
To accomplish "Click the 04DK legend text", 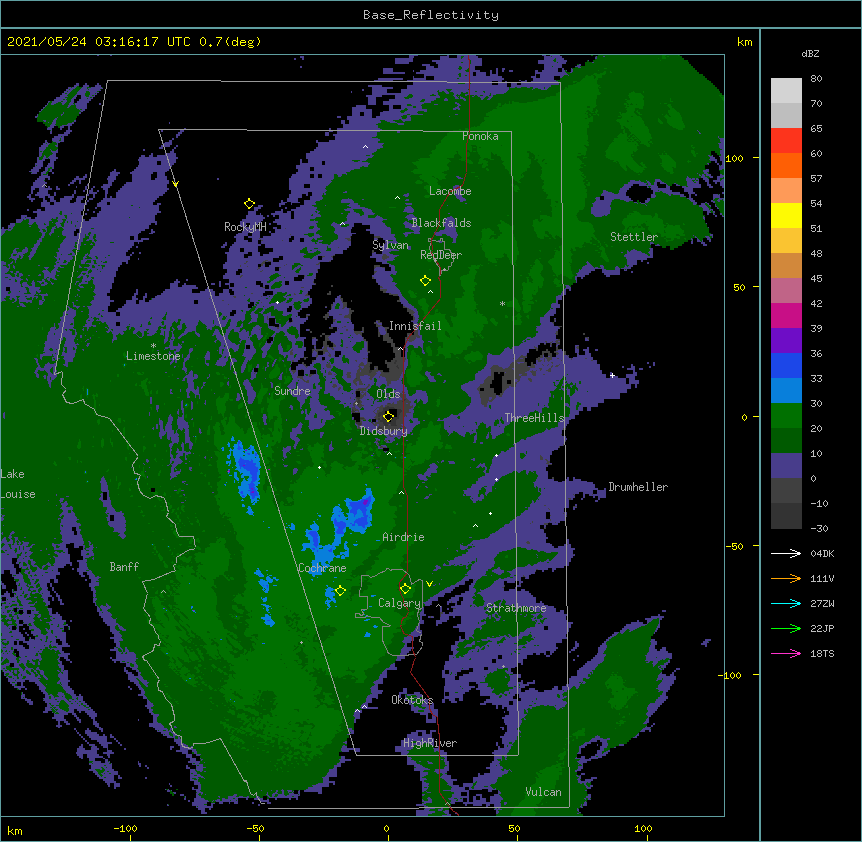I will pos(822,553).
